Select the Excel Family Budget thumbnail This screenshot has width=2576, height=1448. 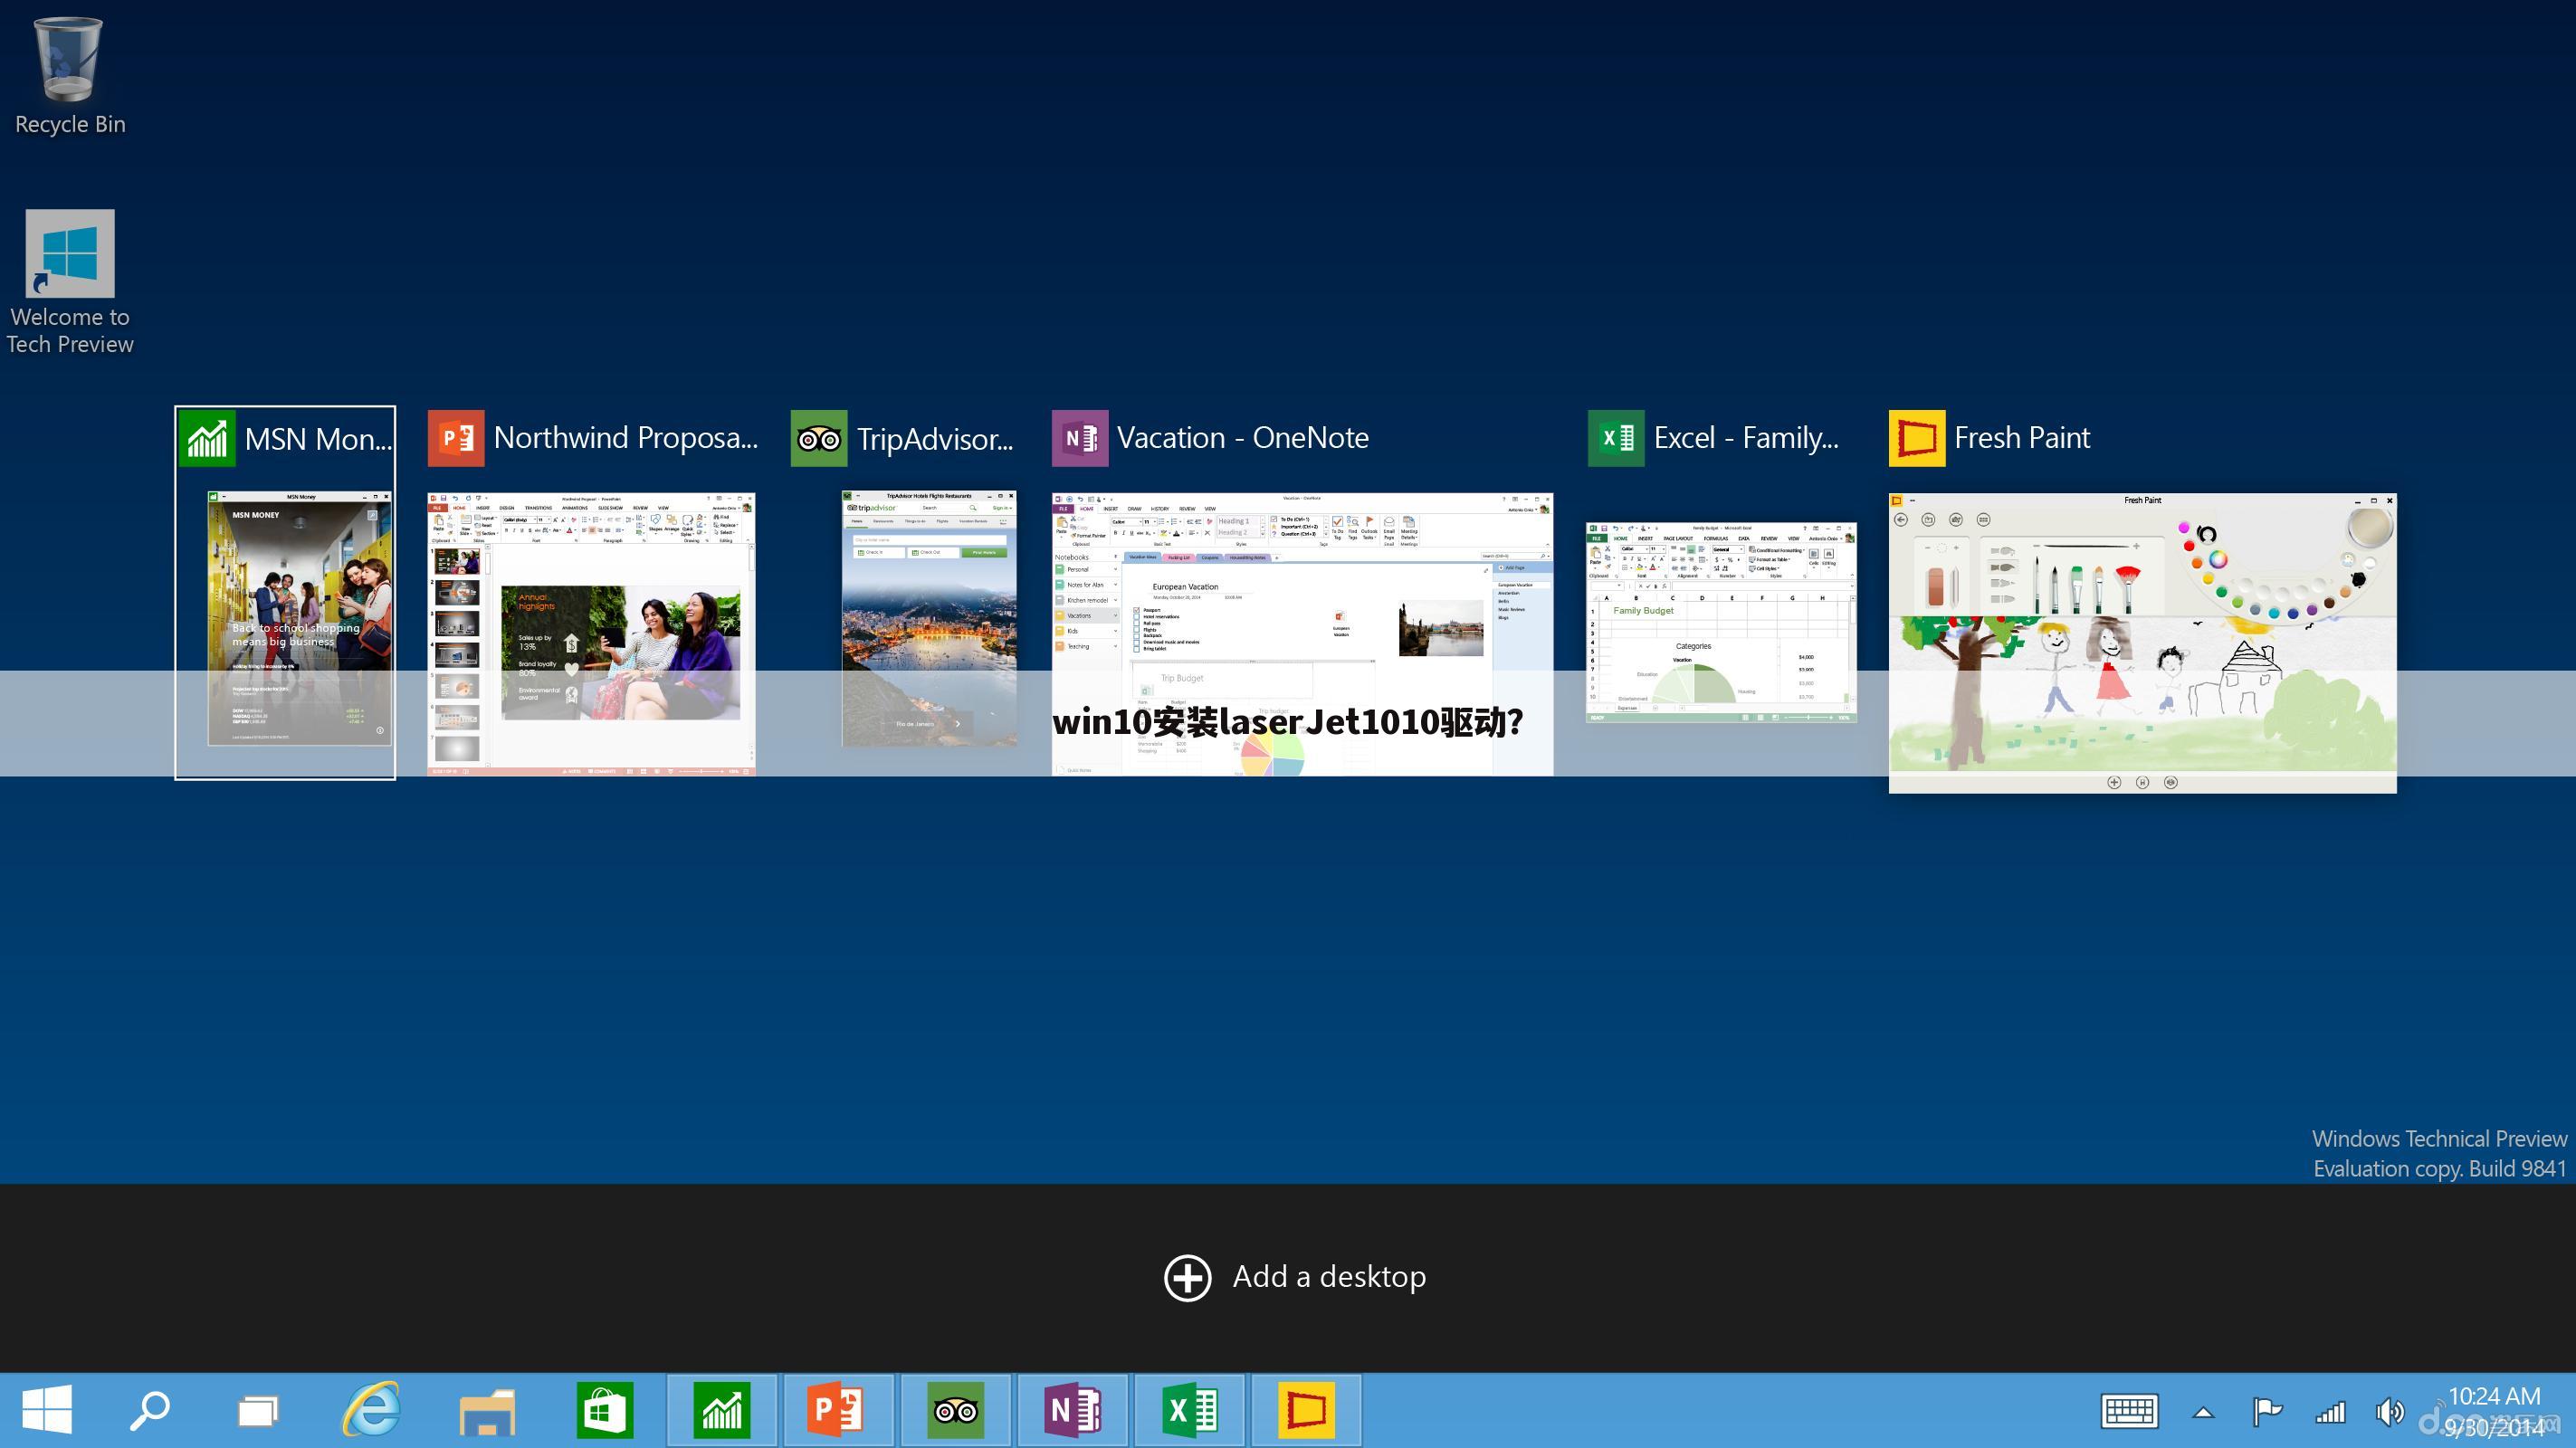click(1721, 622)
